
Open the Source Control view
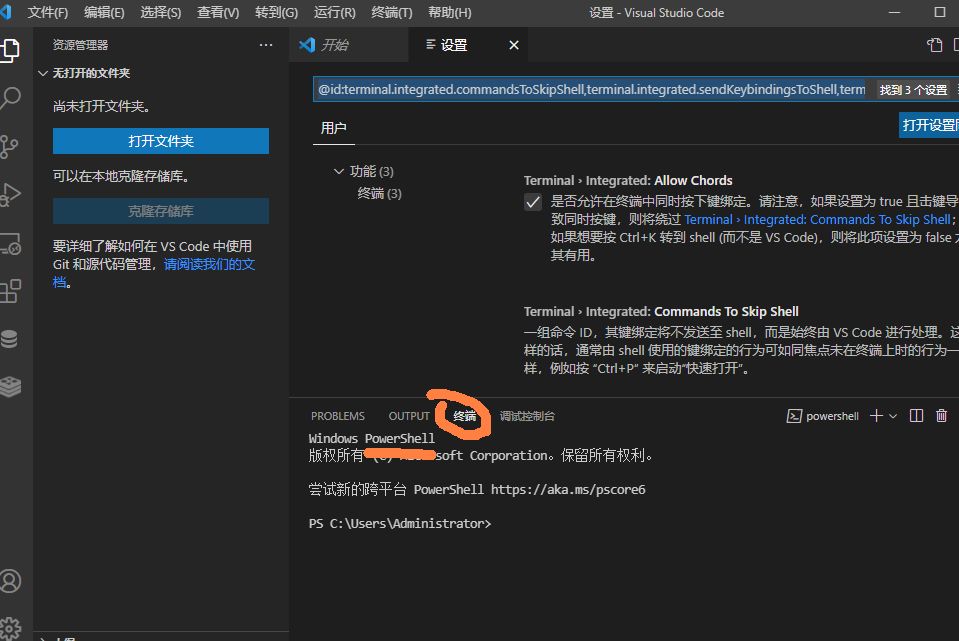pyautogui.click(x=9, y=147)
